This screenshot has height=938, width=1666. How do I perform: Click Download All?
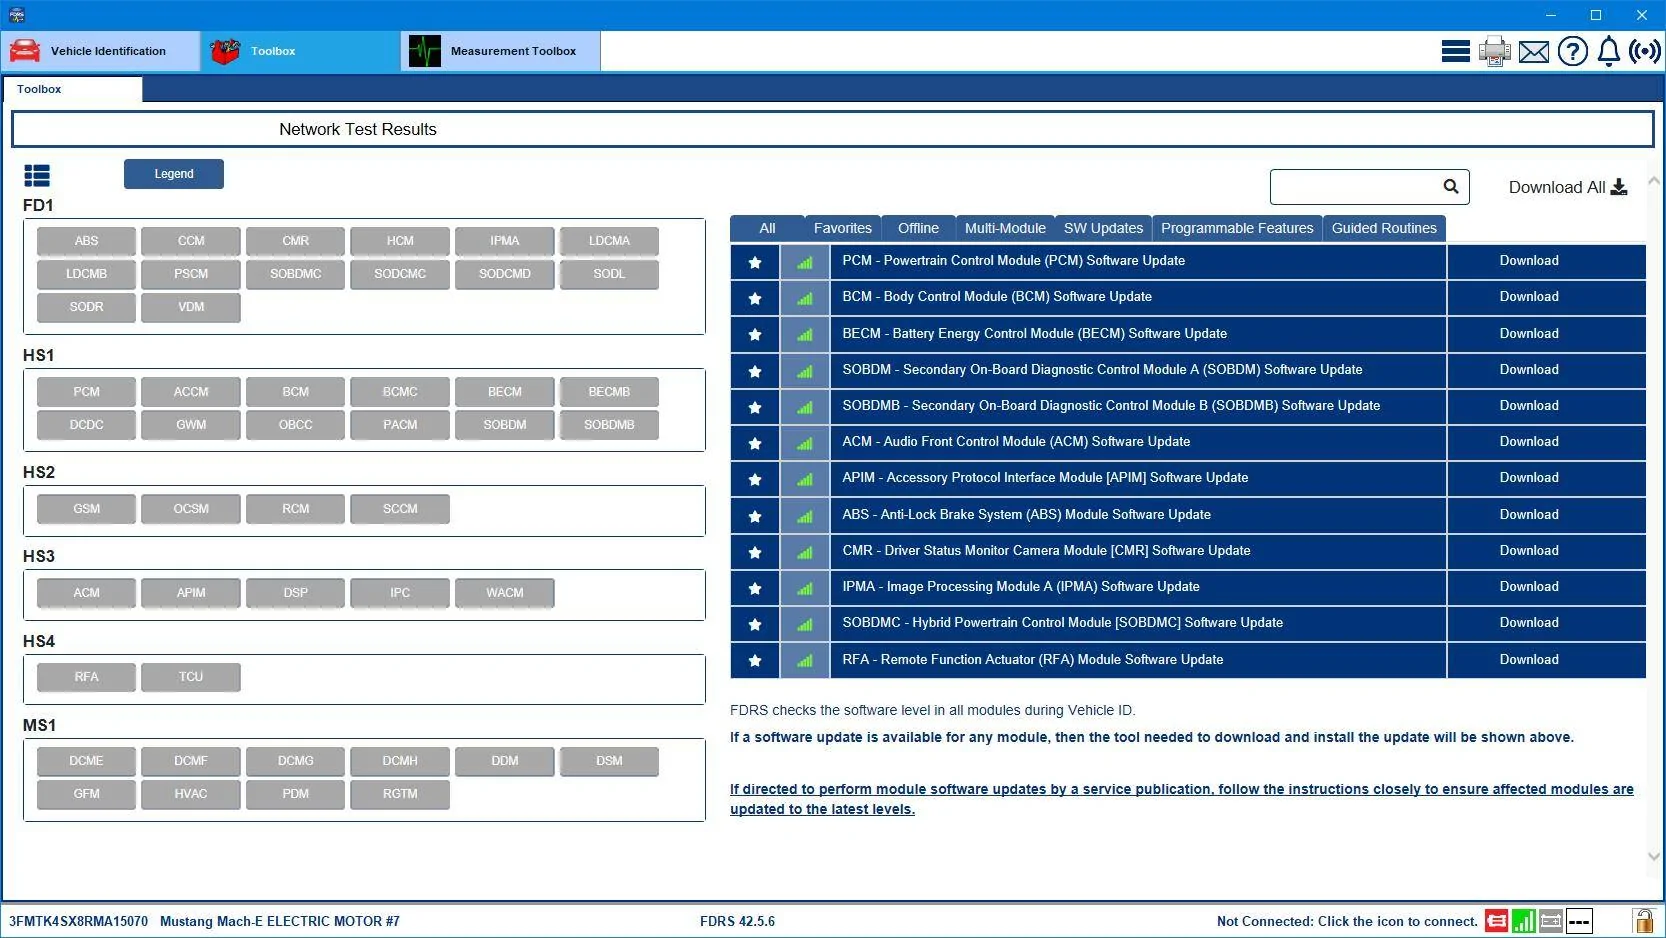pyautogui.click(x=1568, y=187)
